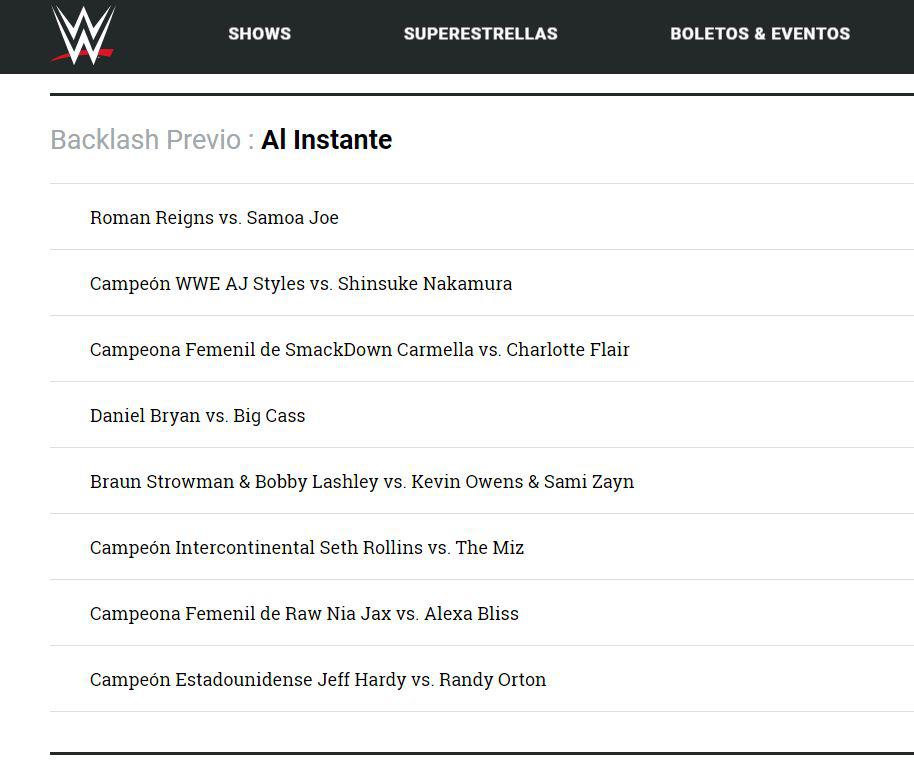Open the SHOWS menu
Viewport: 914px width, 760px height.
(259, 33)
